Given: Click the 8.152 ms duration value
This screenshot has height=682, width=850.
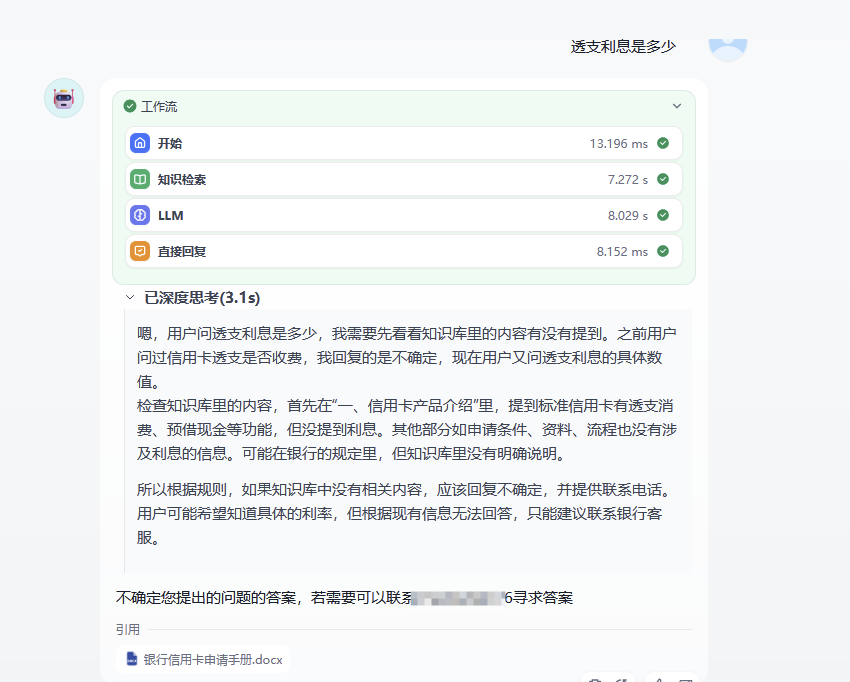Looking at the screenshot, I should pos(622,252).
